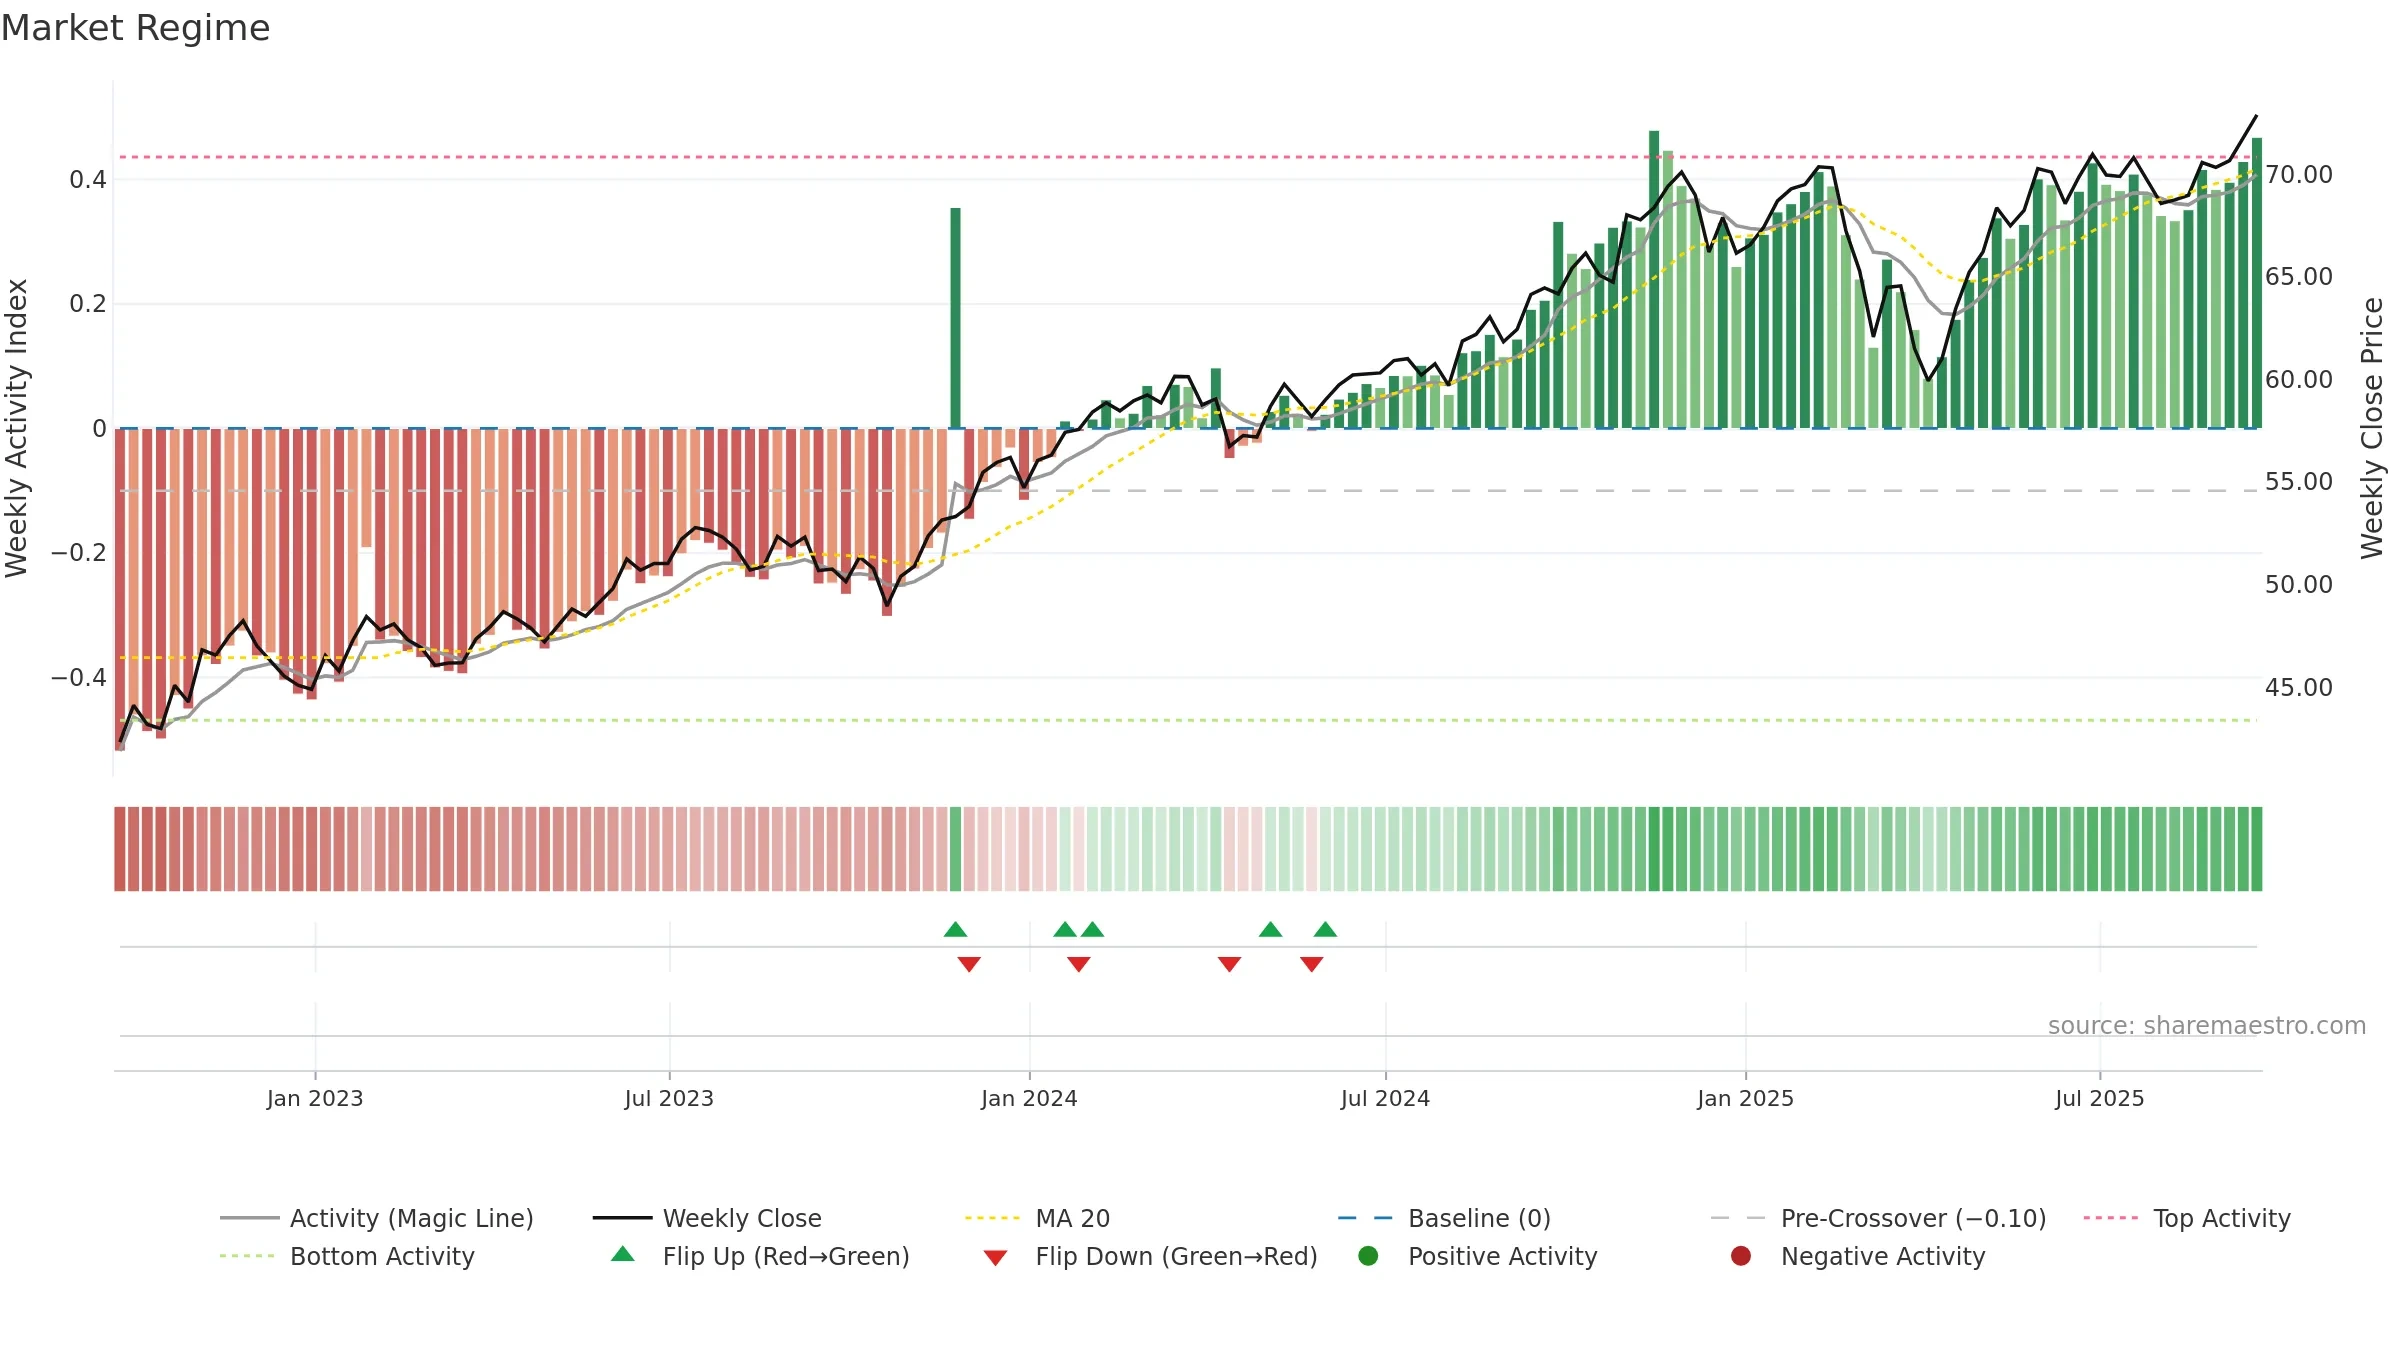Click the −0.2 activity axis tick
Image resolution: width=2400 pixels, height=1350 pixels.
coord(78,553)
